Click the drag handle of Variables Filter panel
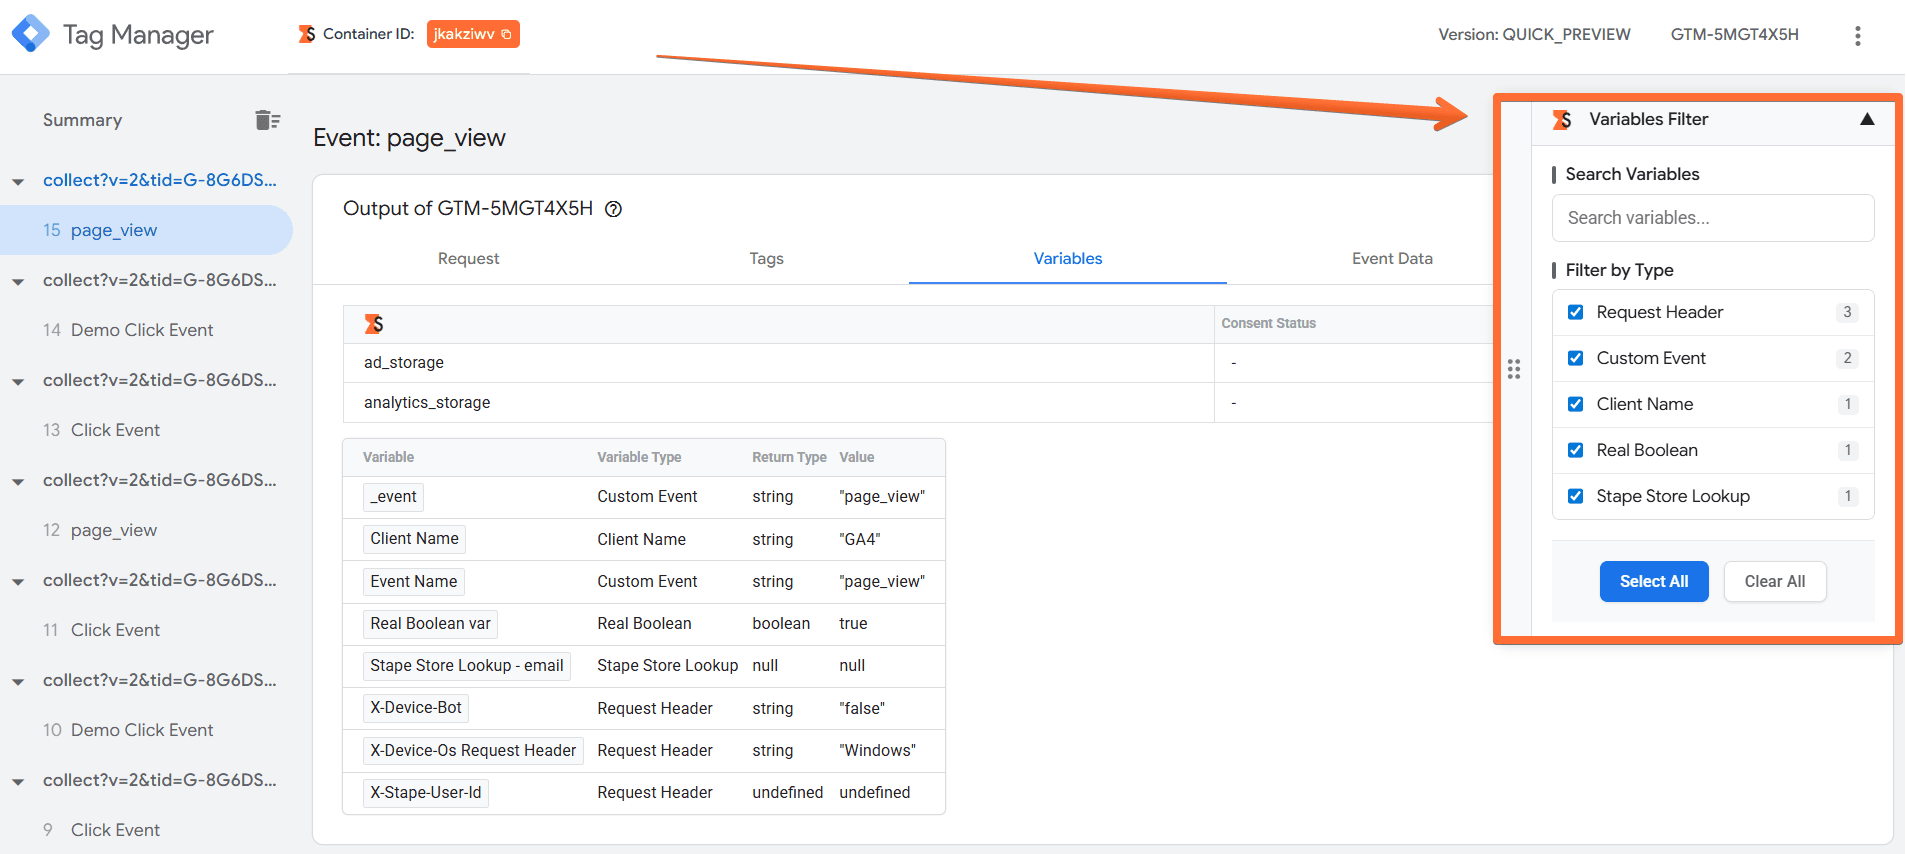The image size is (1907, 854). click(1513, 369)
